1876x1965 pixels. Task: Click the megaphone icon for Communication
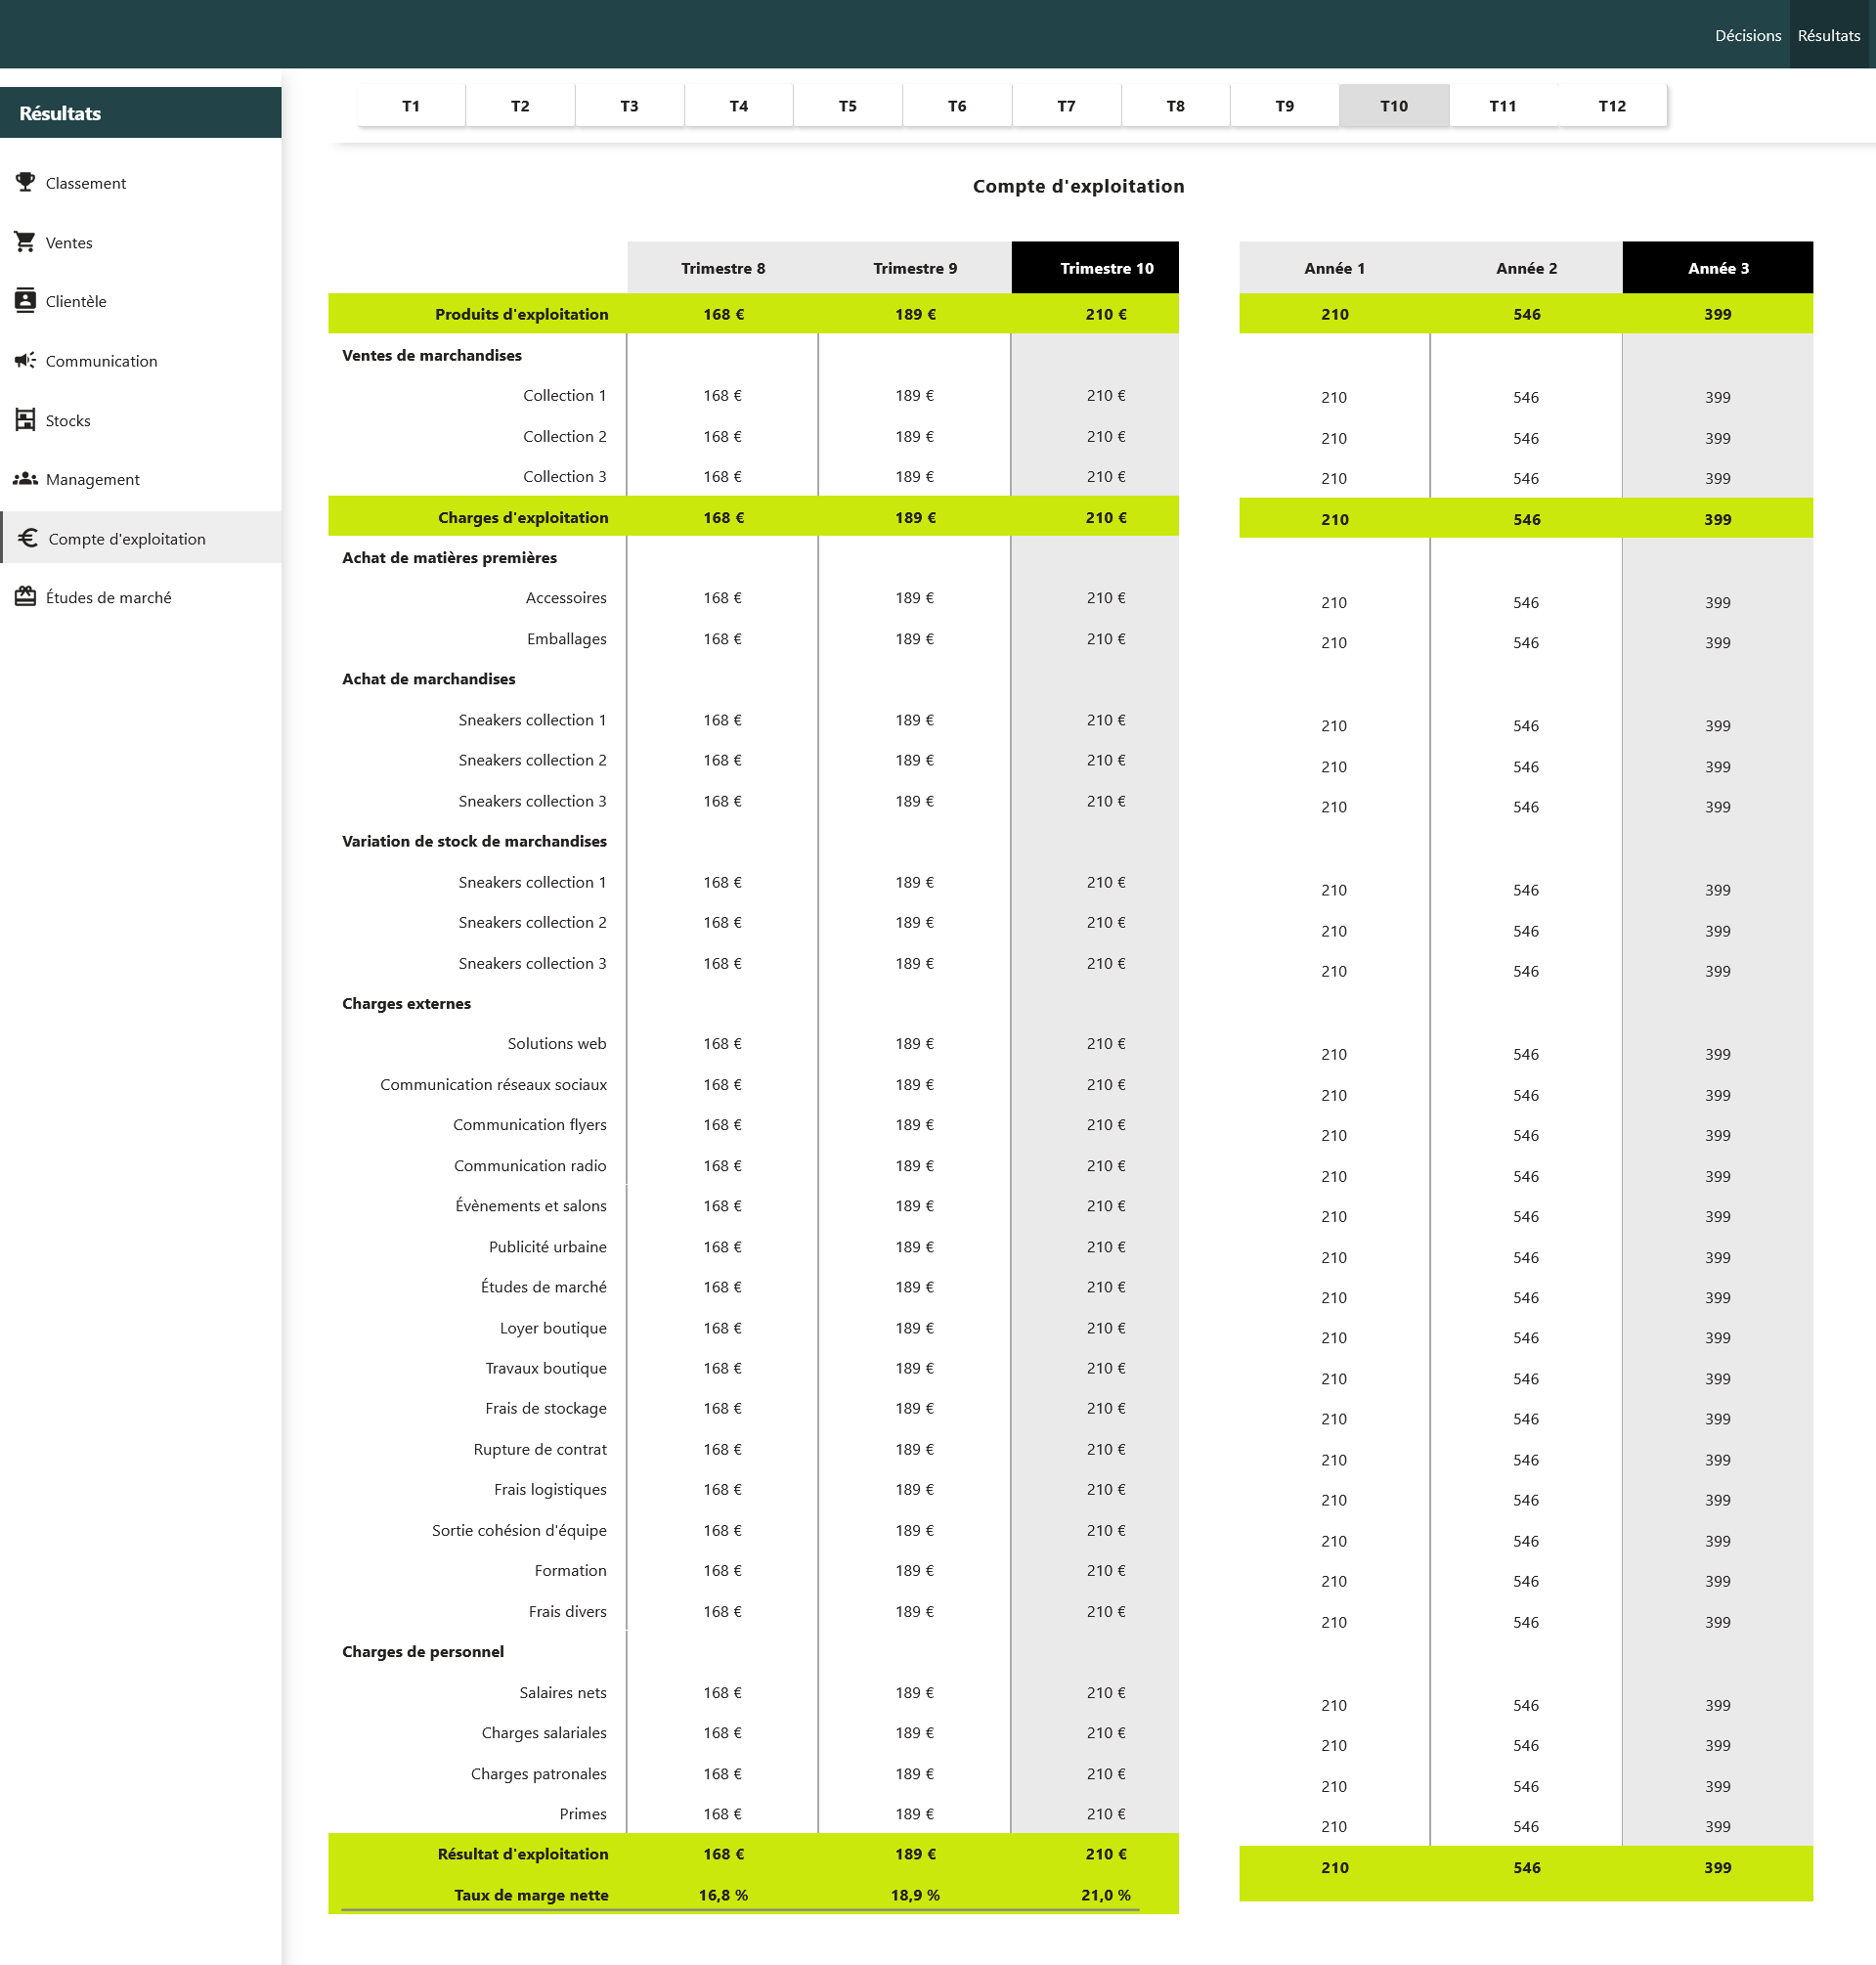click(25, 360)
